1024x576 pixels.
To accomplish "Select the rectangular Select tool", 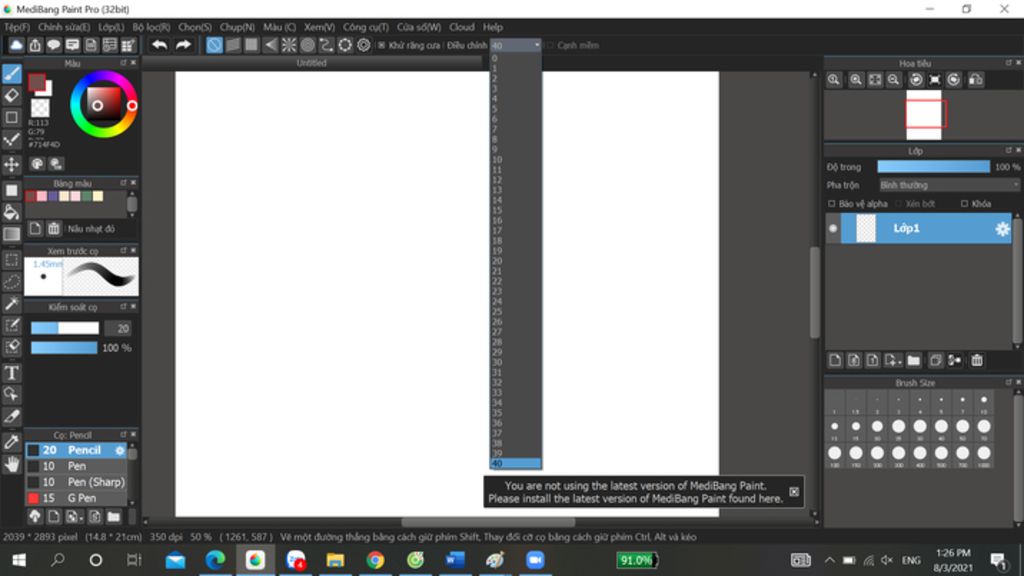I will [x=12, y=260].
